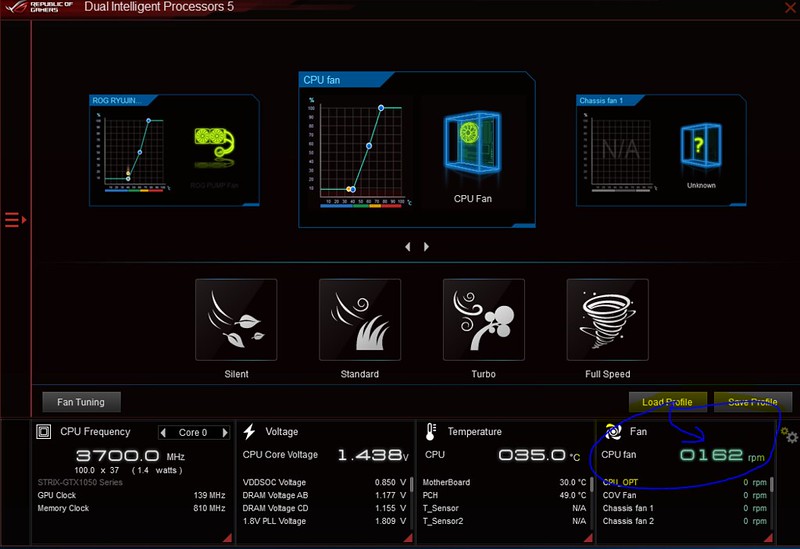800x549 pixels.
Task: Open settings gear beside Fan panel
Action: [x=789, y=436]
